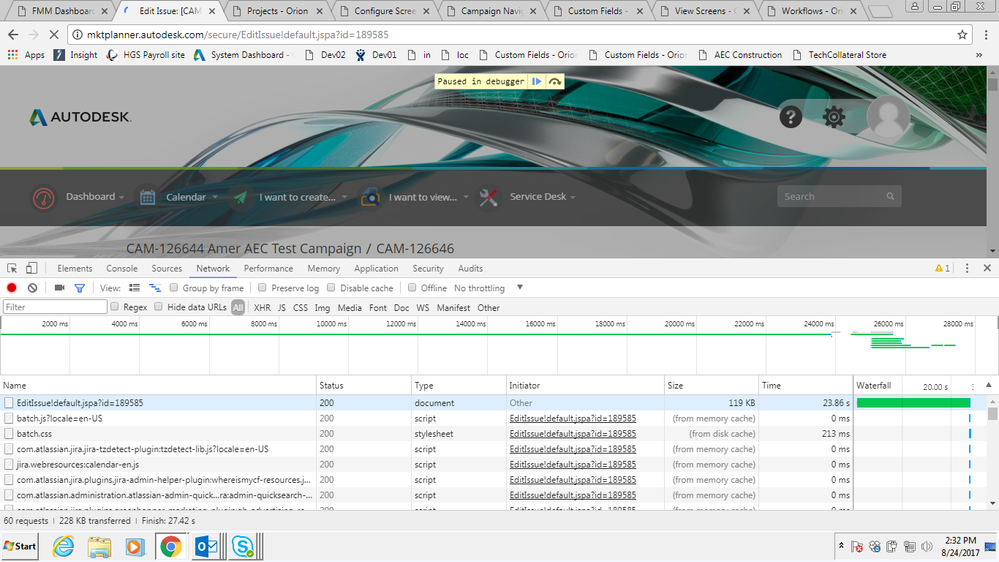Toggle the device toolbar icon
This screenshot has width=999, height=562.
tap(31, 268)
